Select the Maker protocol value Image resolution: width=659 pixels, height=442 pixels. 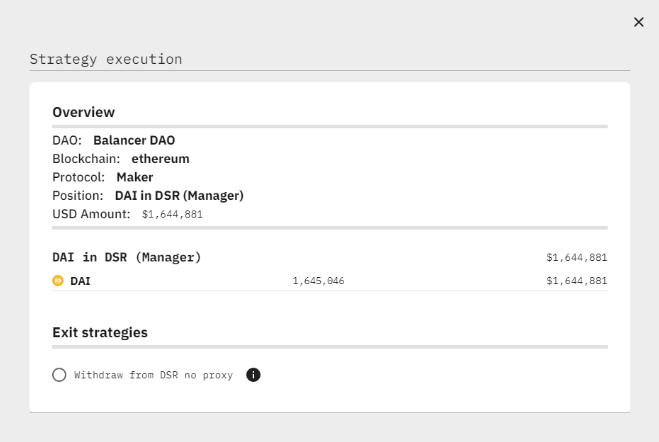click(134, 177)
